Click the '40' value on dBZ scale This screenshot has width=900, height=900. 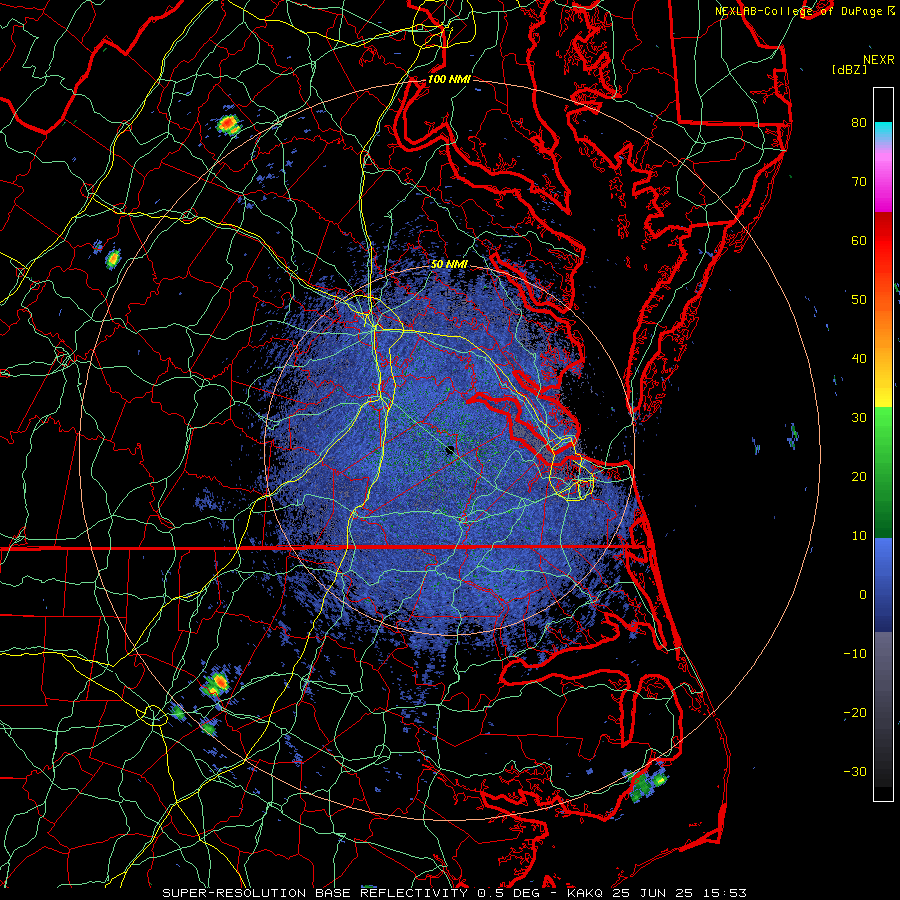coord(859,359)
